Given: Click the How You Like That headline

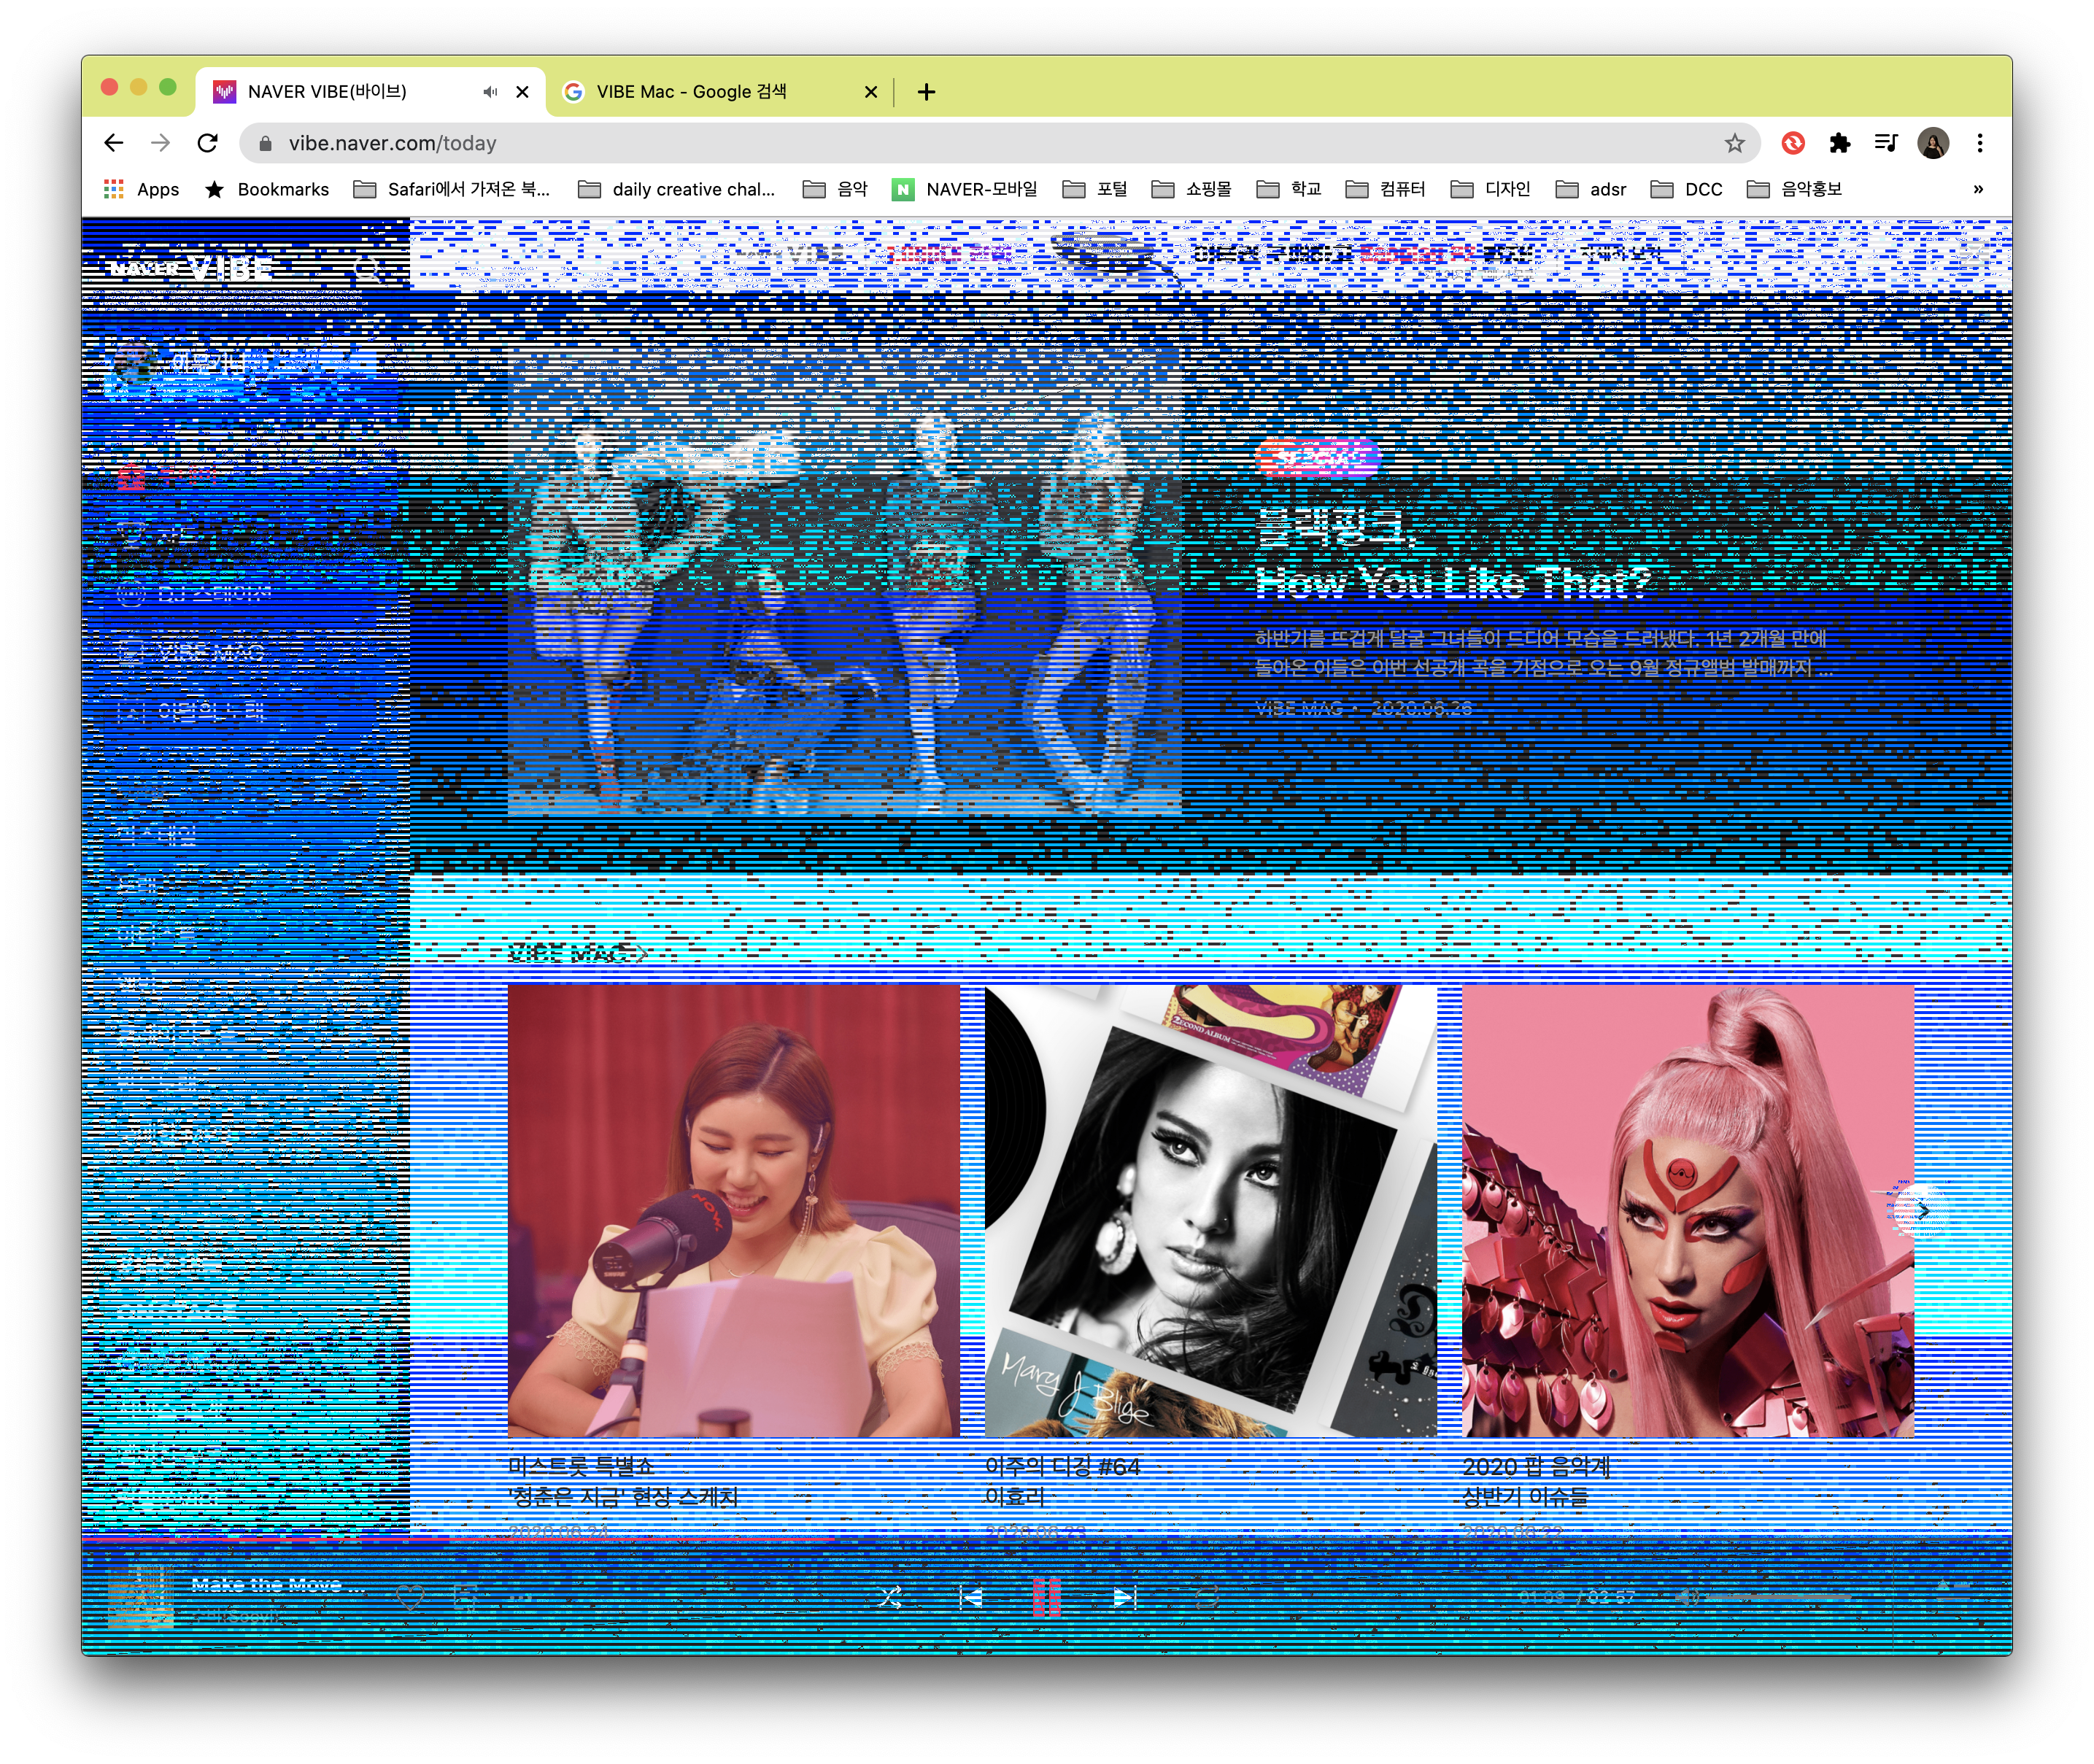Looking at the screenshot, I should tap(1451, 581).
